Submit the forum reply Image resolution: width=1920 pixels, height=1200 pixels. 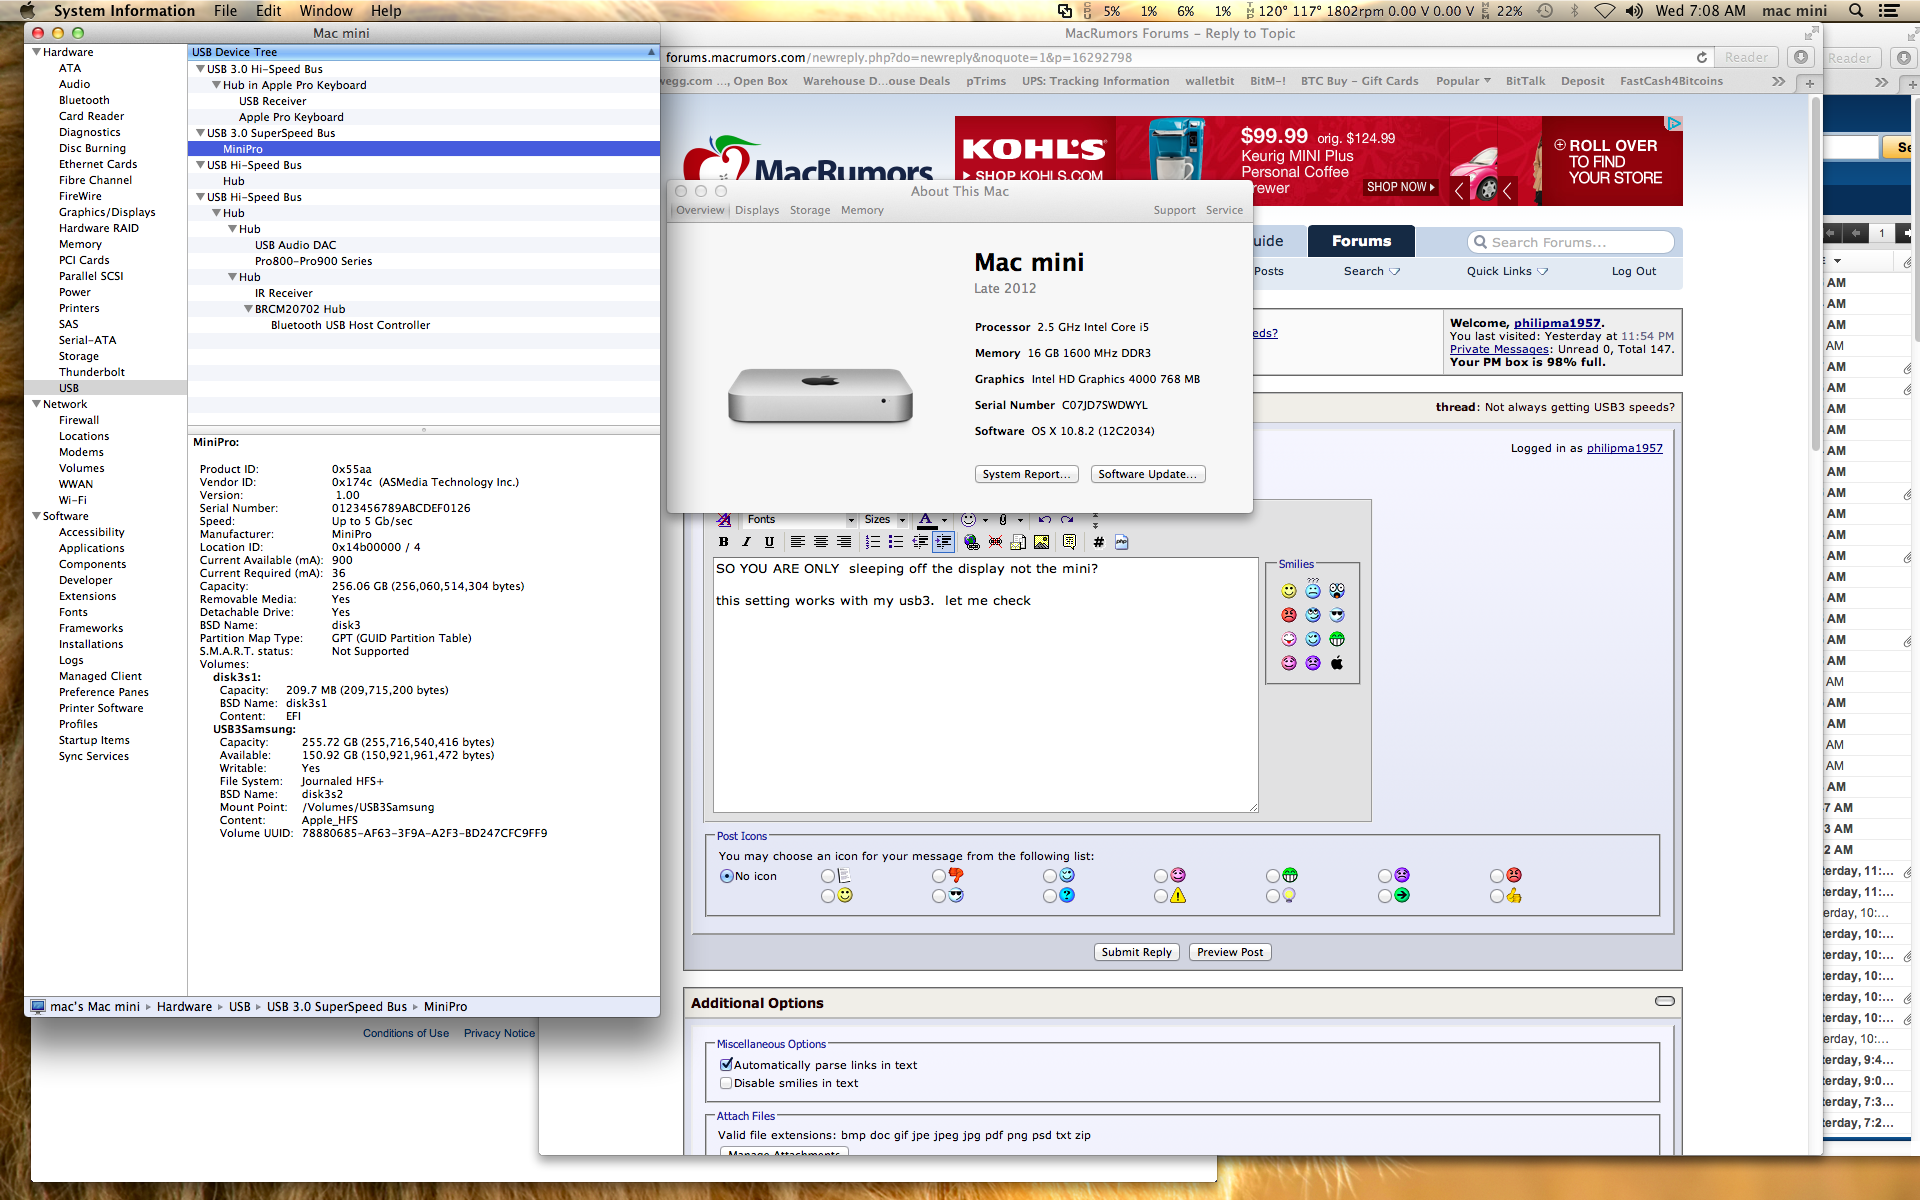(x=1136, y=952)
